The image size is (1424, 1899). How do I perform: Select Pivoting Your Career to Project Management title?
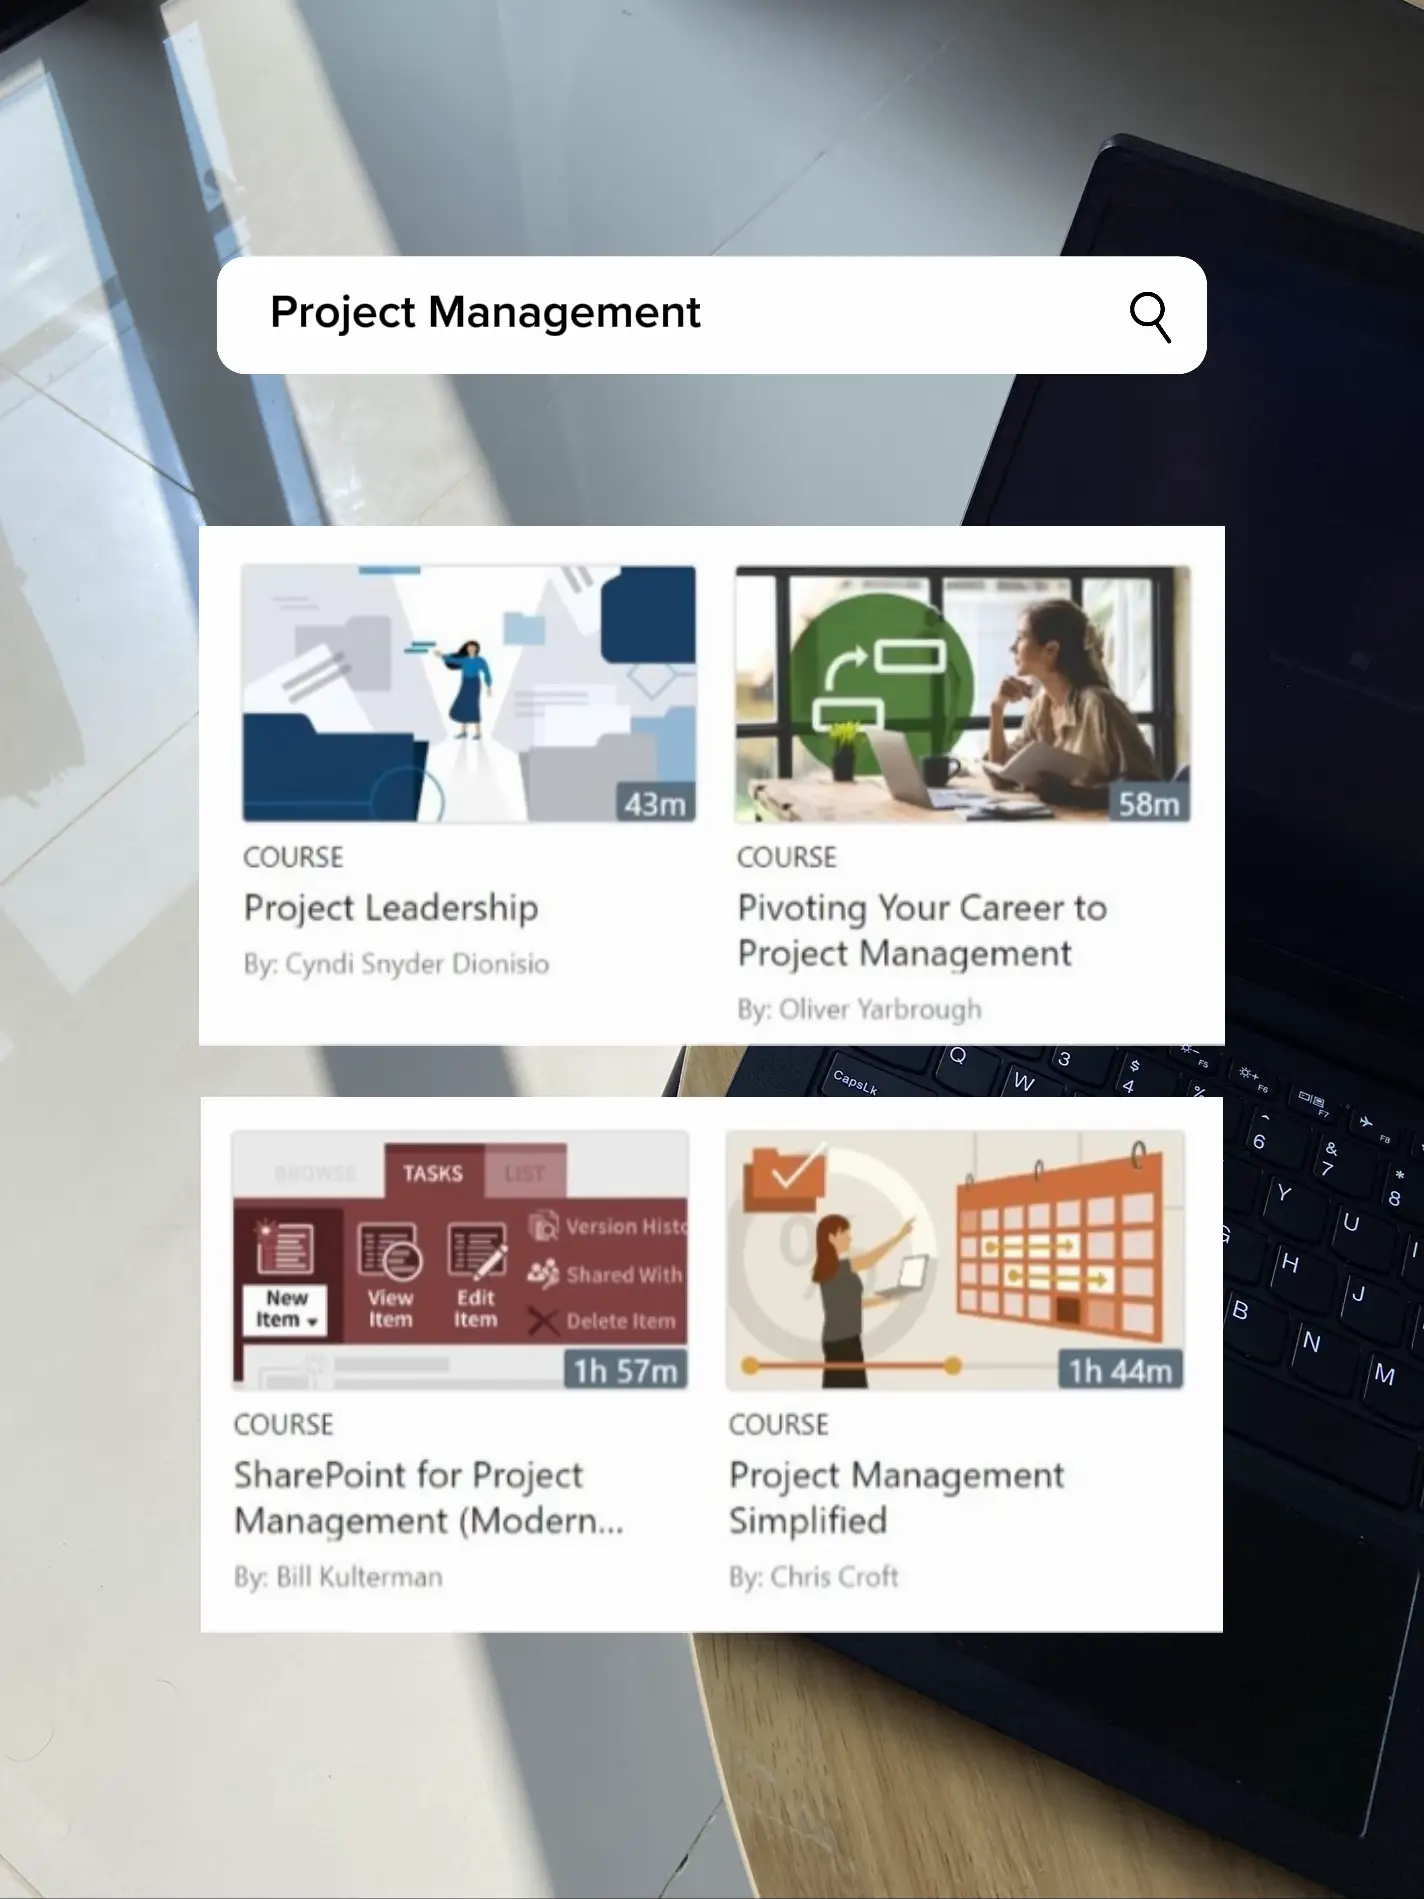922,931
